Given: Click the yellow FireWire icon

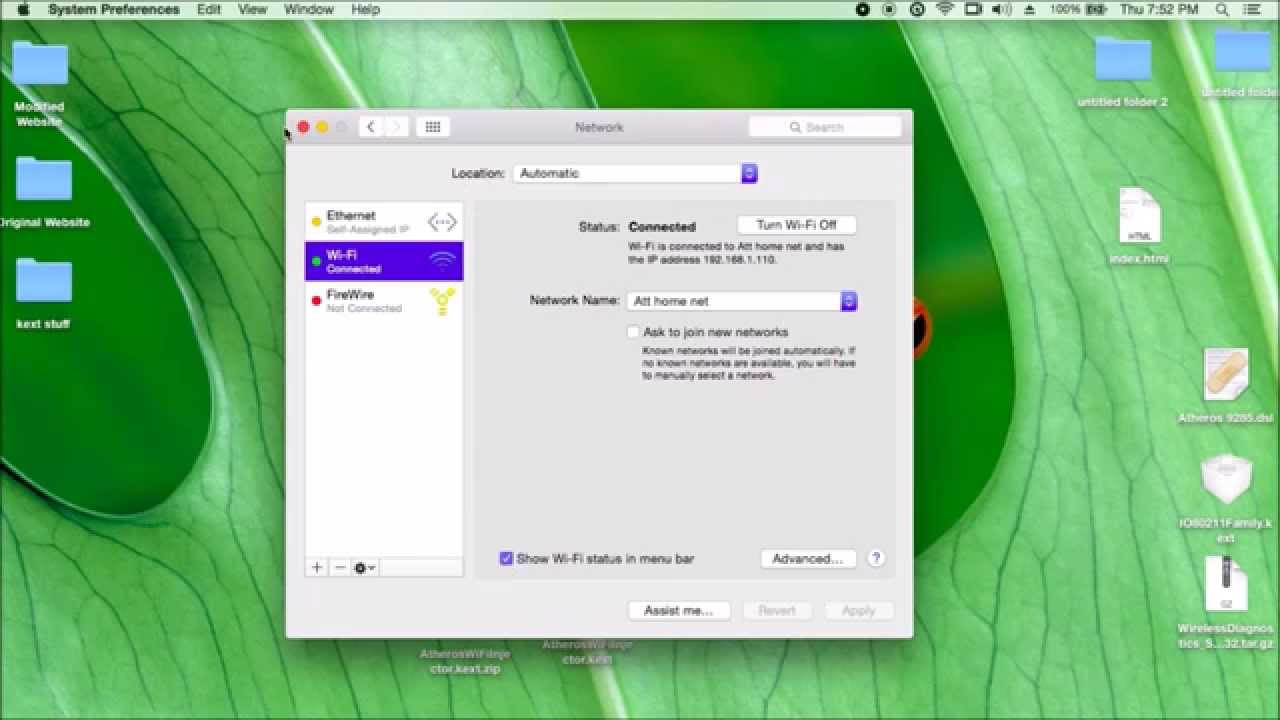Looking at the screenshot, I should click(x=442, y=301).
